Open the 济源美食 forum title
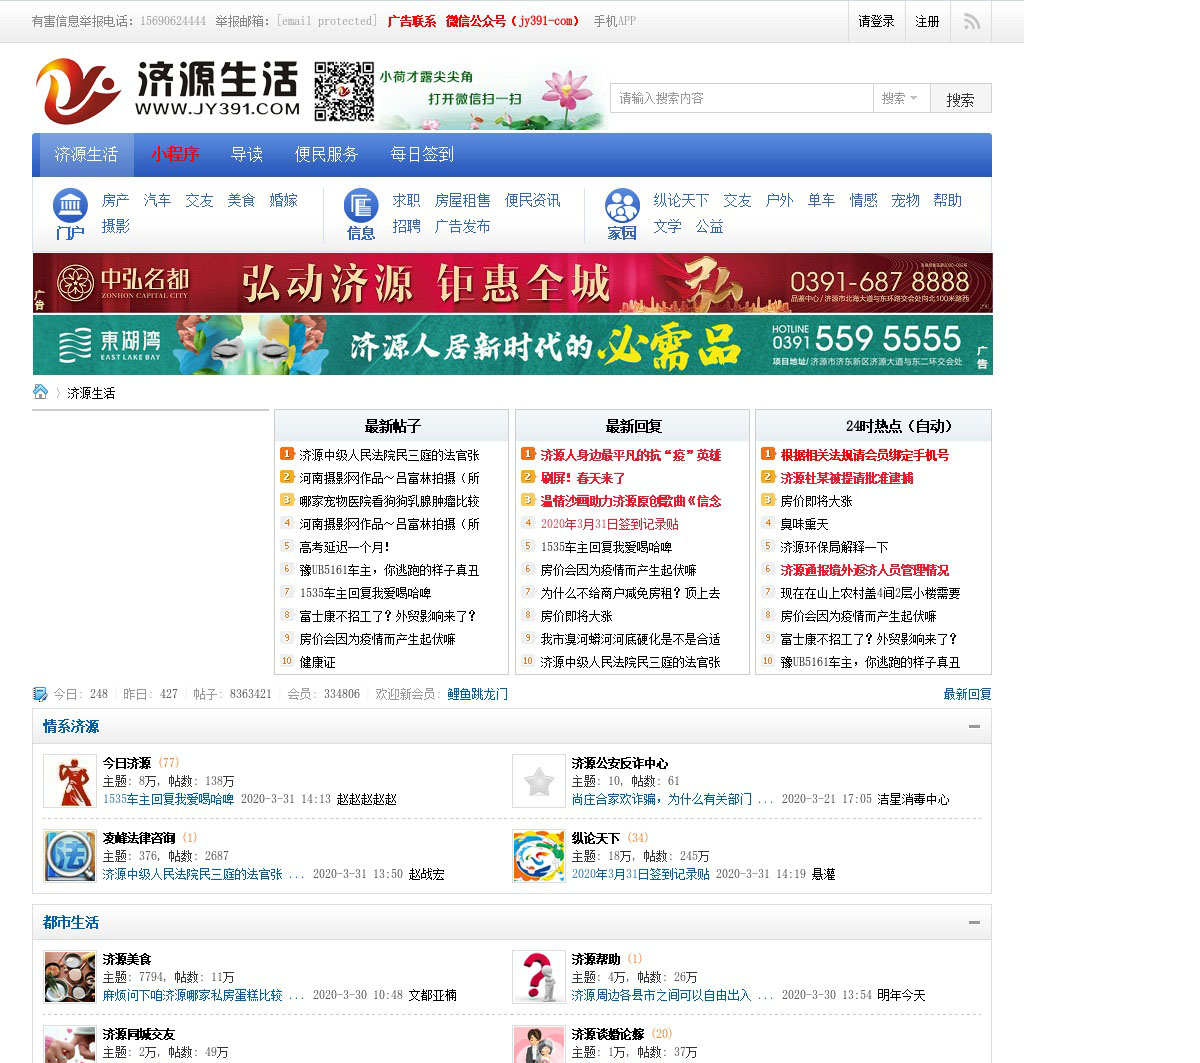 127,959
